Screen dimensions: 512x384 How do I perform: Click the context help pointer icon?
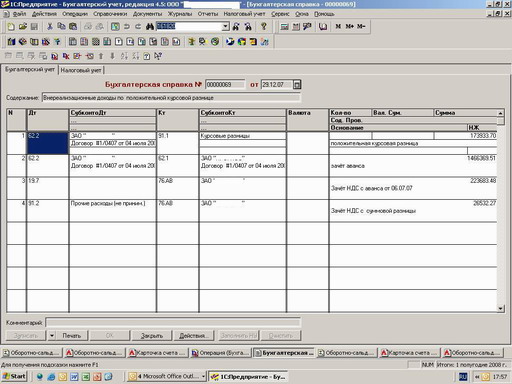click(158, 56)
